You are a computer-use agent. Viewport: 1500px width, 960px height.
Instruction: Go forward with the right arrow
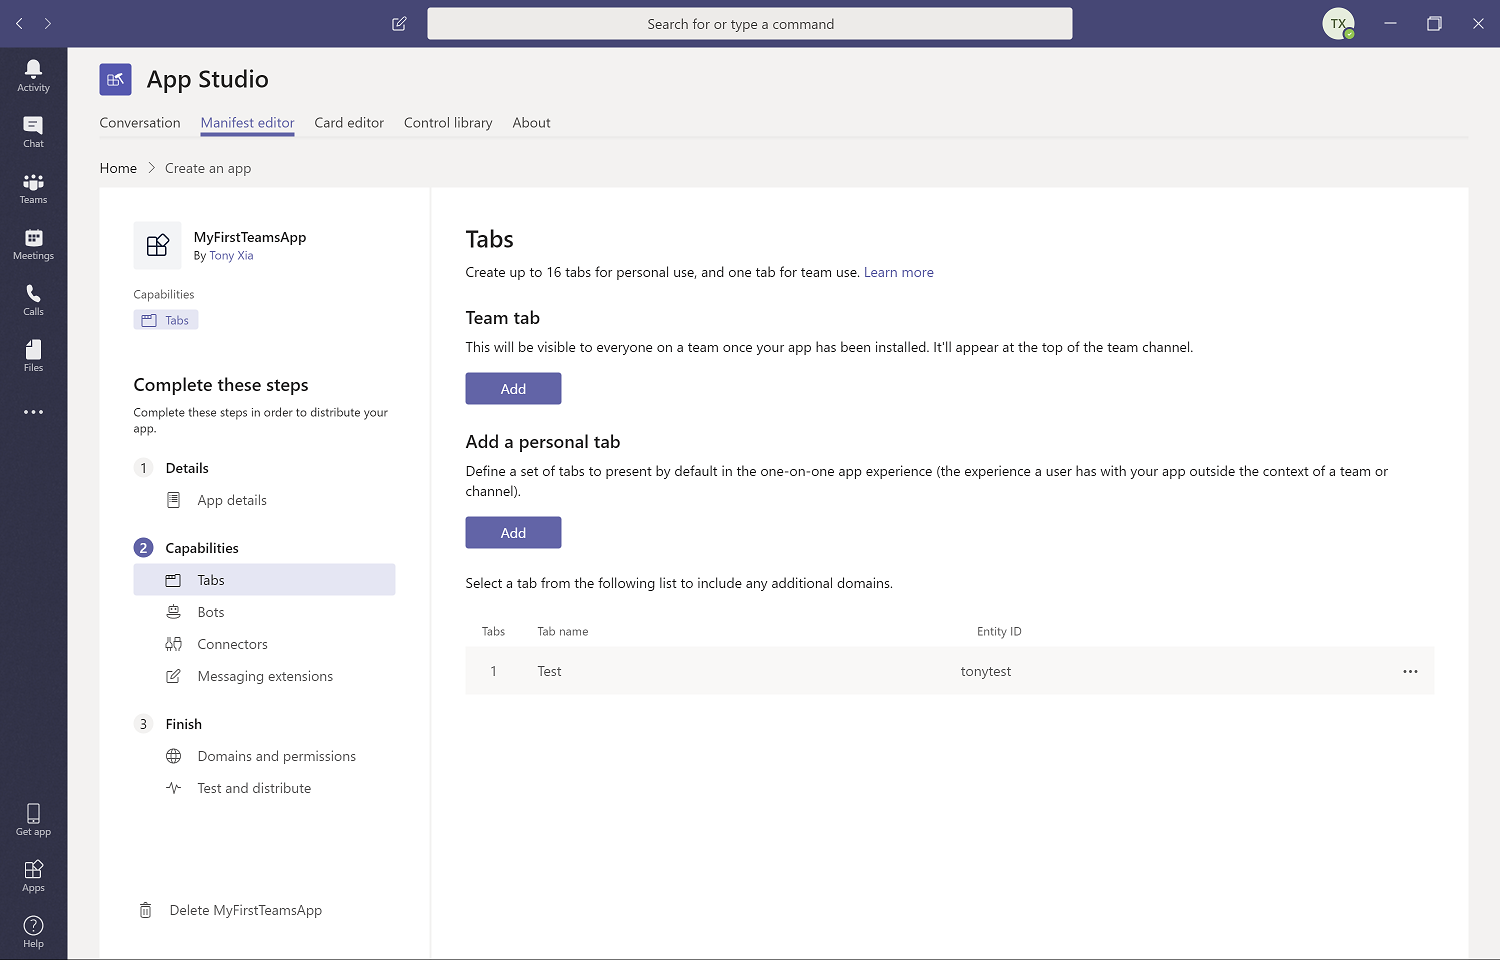[x=47, y=24]
